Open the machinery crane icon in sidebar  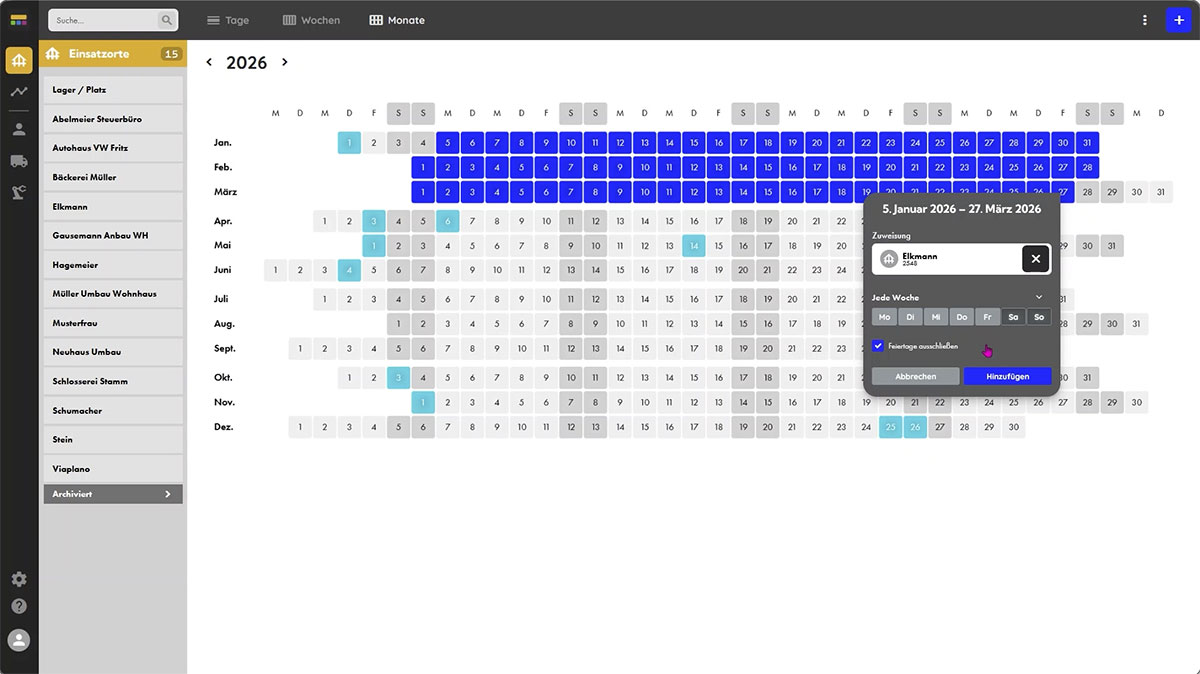[19, 192]
